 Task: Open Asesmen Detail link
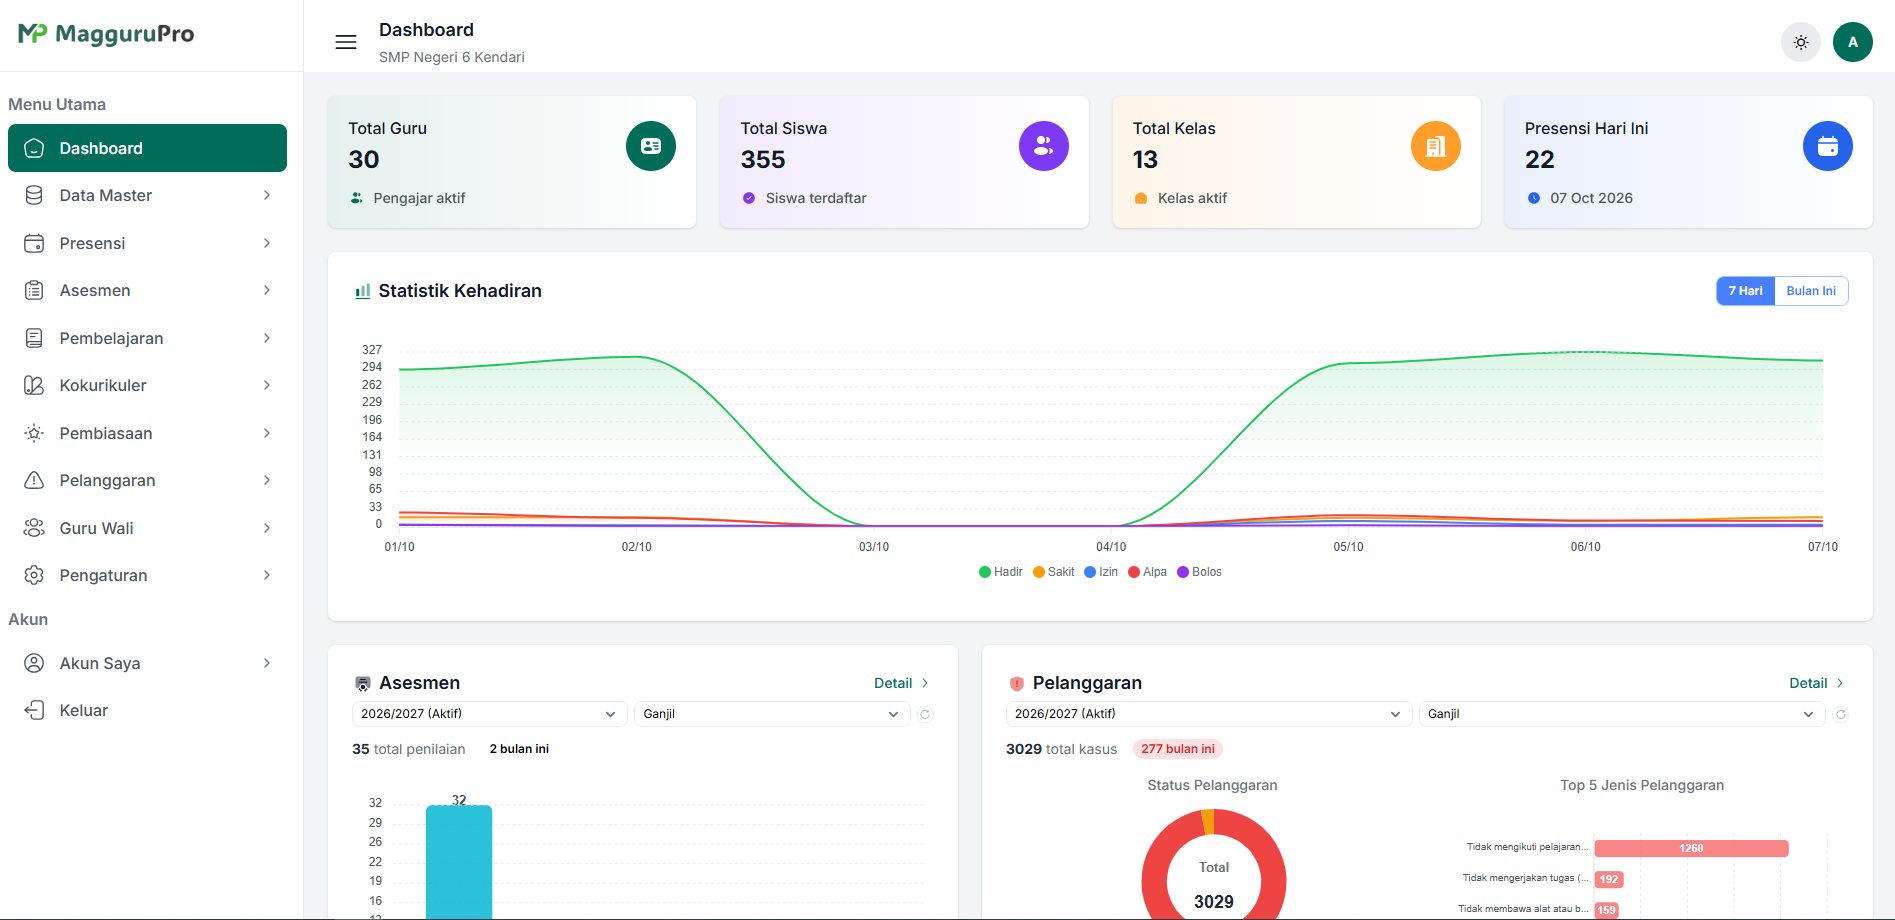902,683
